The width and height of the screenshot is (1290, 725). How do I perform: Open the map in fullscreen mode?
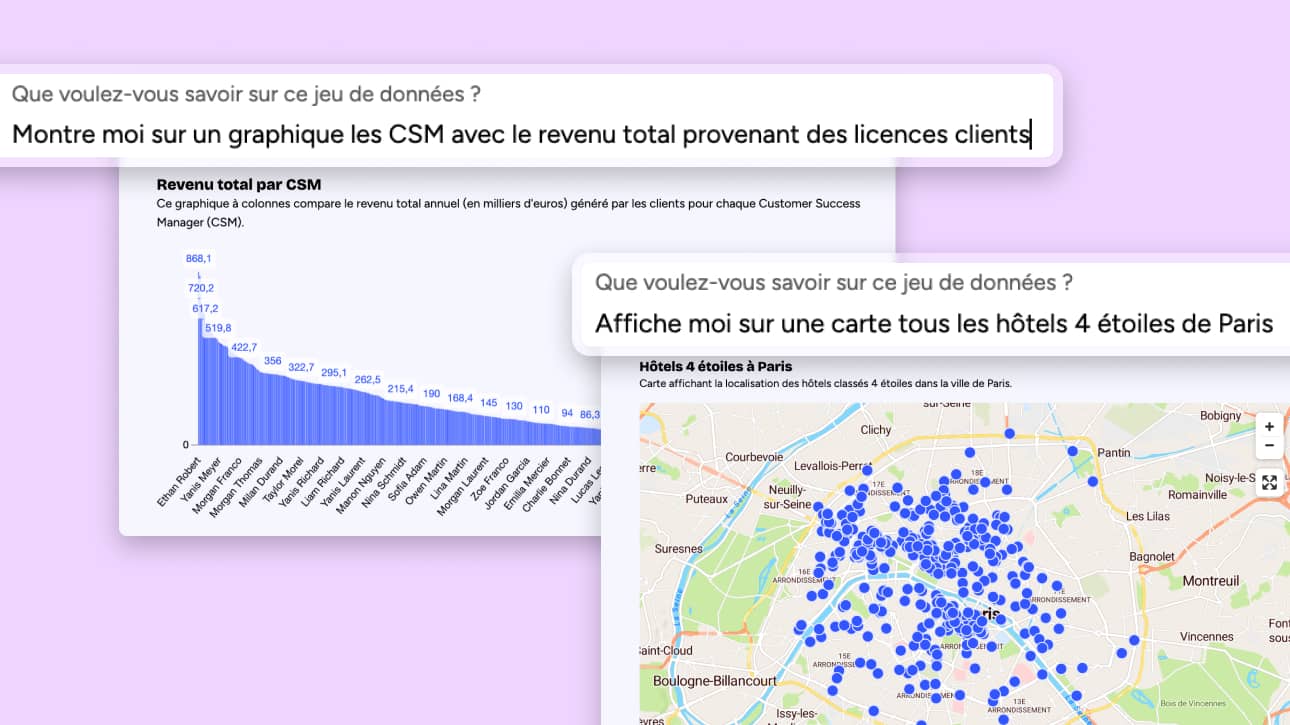pyautogui.click(x=1269, y=483)
